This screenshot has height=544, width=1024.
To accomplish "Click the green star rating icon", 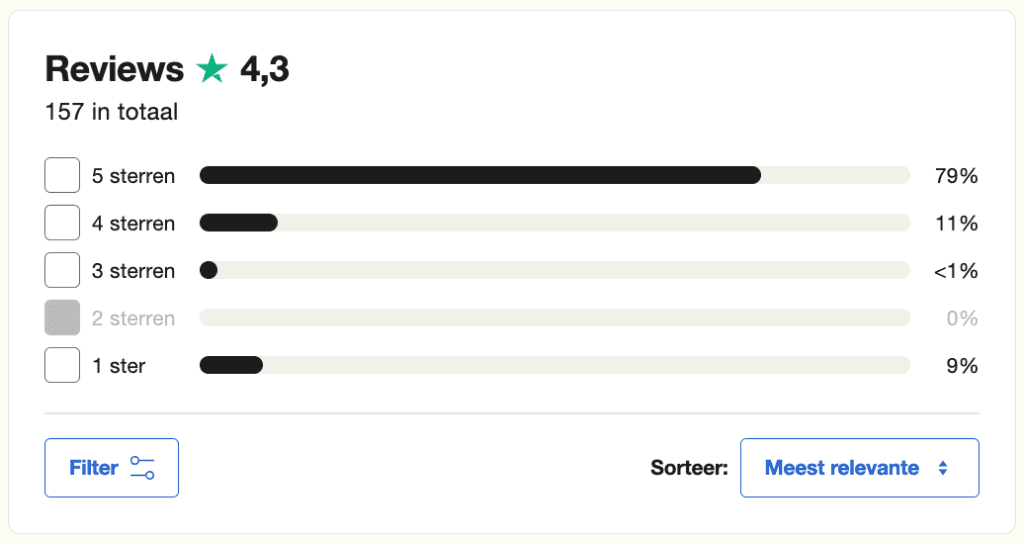I will click(212, 70).
